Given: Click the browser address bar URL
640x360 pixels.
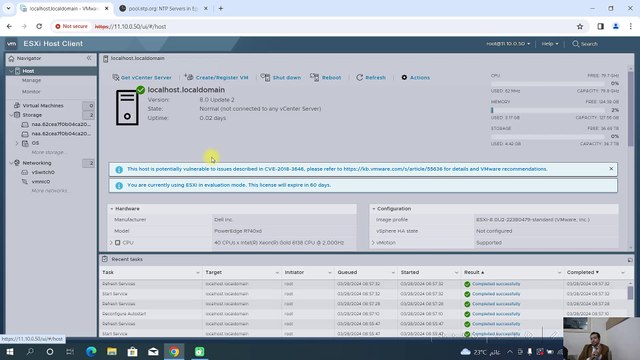Looking at the screenshot, I should [x=130, y=27].
